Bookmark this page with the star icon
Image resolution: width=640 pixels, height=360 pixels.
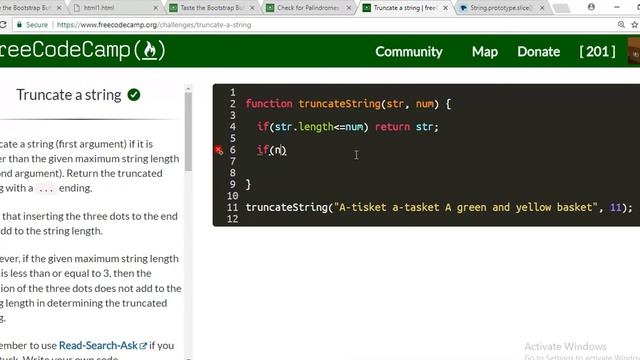tap(635, 25)
